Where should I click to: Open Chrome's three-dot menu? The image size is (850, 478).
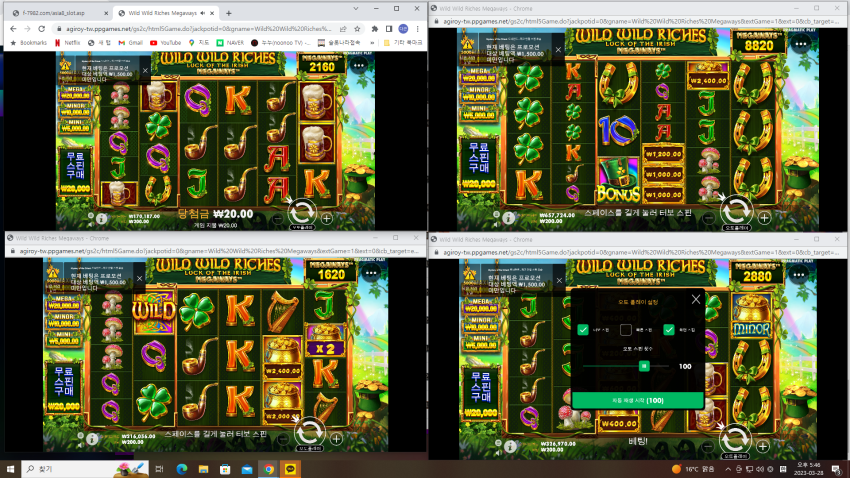pos(417,29)
